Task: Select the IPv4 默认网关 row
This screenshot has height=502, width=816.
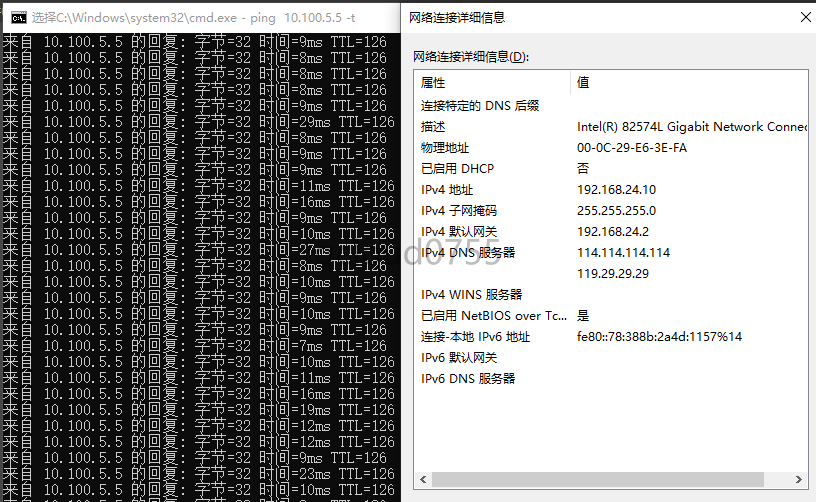Action: [458, 232]
